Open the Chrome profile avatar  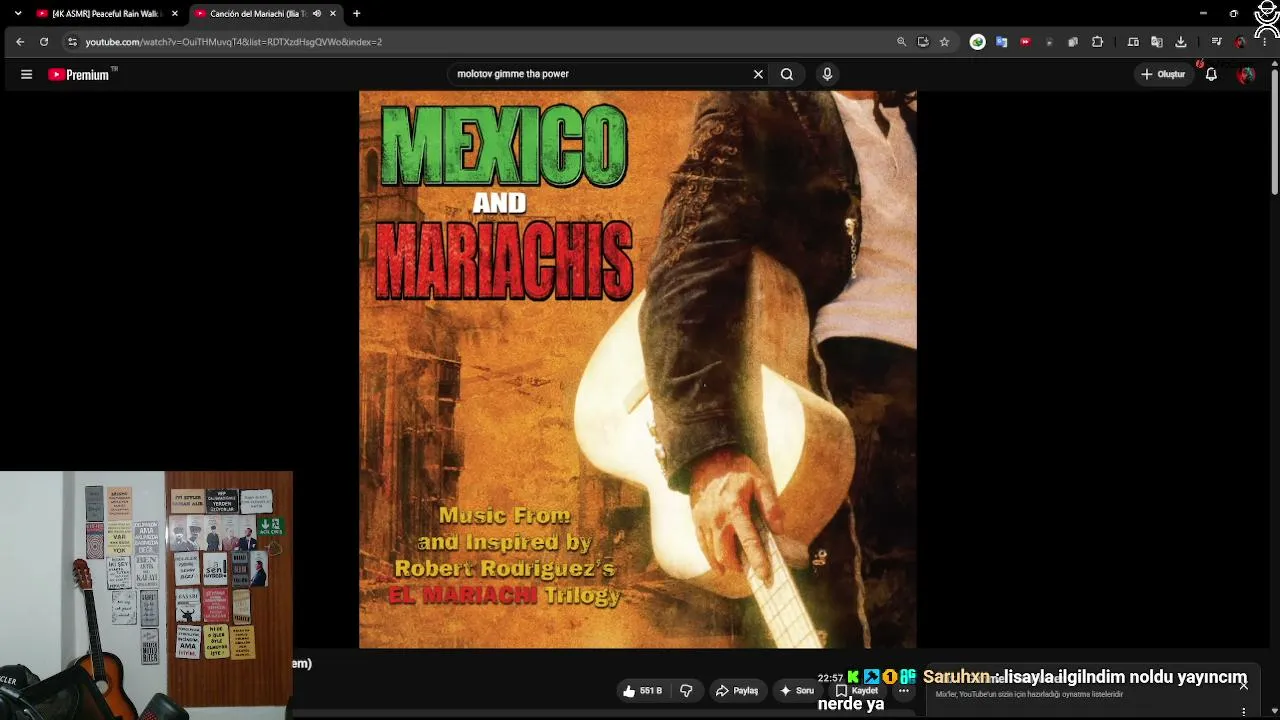[1241, 42]
